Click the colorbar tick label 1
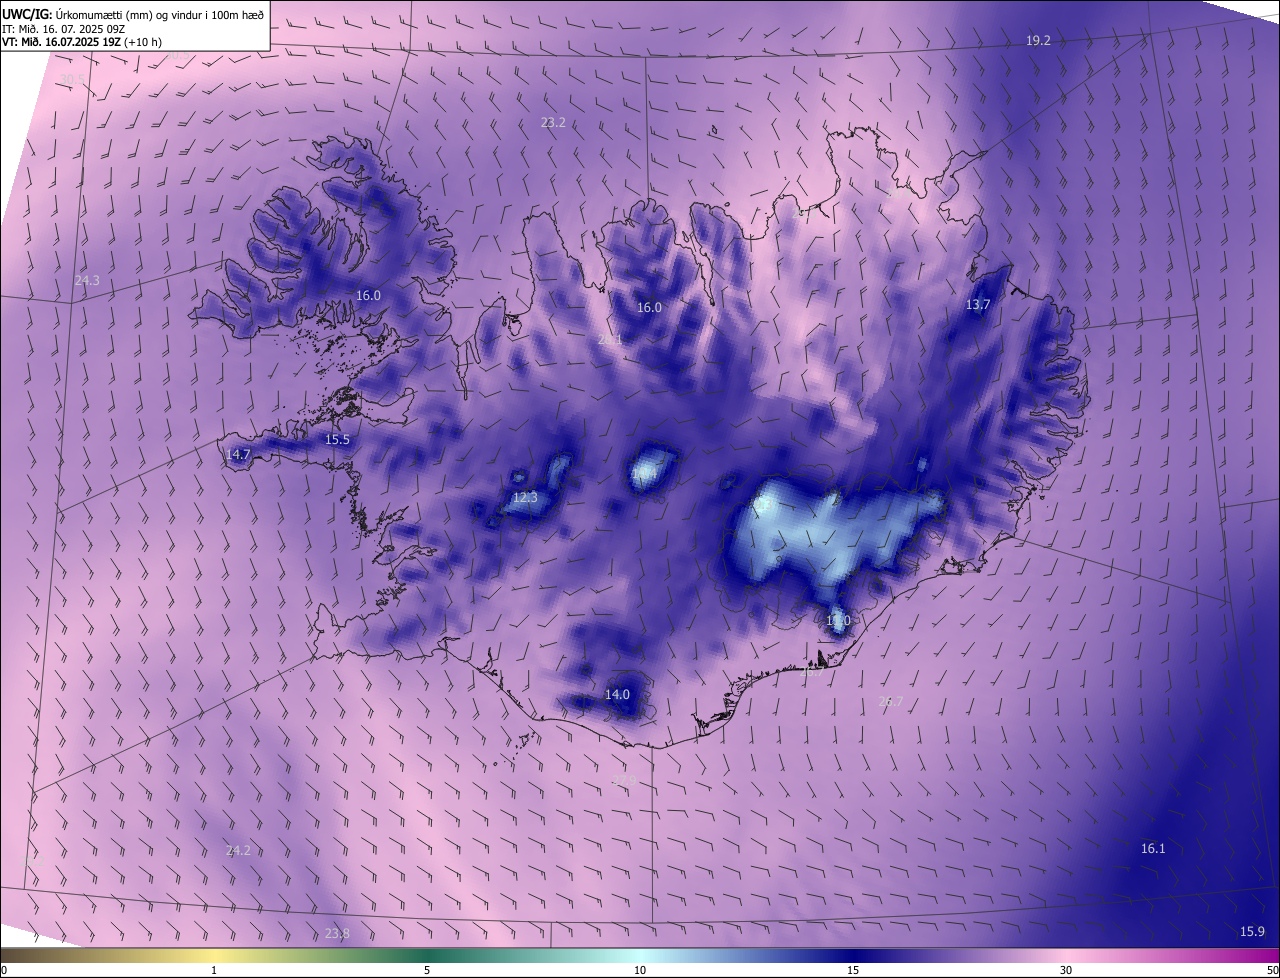 click(214, 970)
